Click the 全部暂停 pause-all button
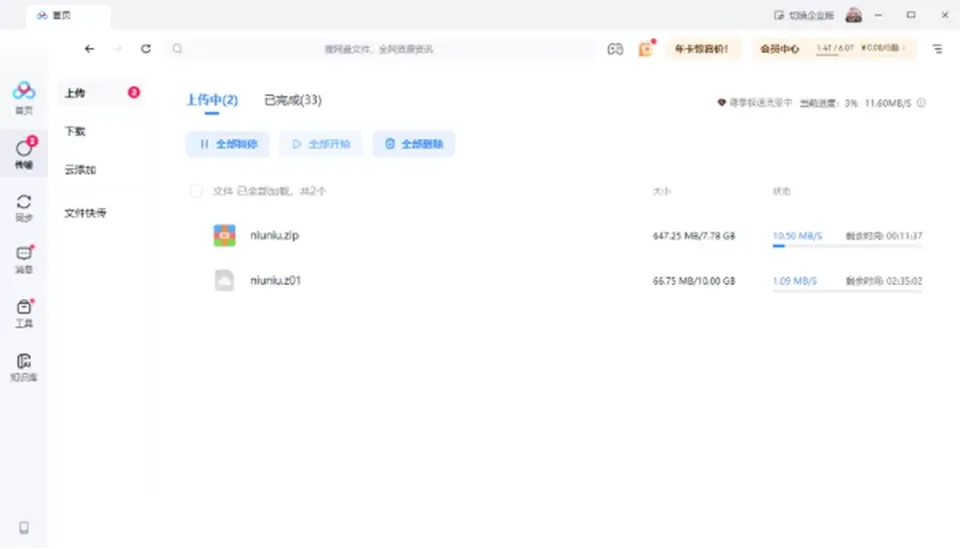This screenshot has width=960, height=549. pos(228,144)
